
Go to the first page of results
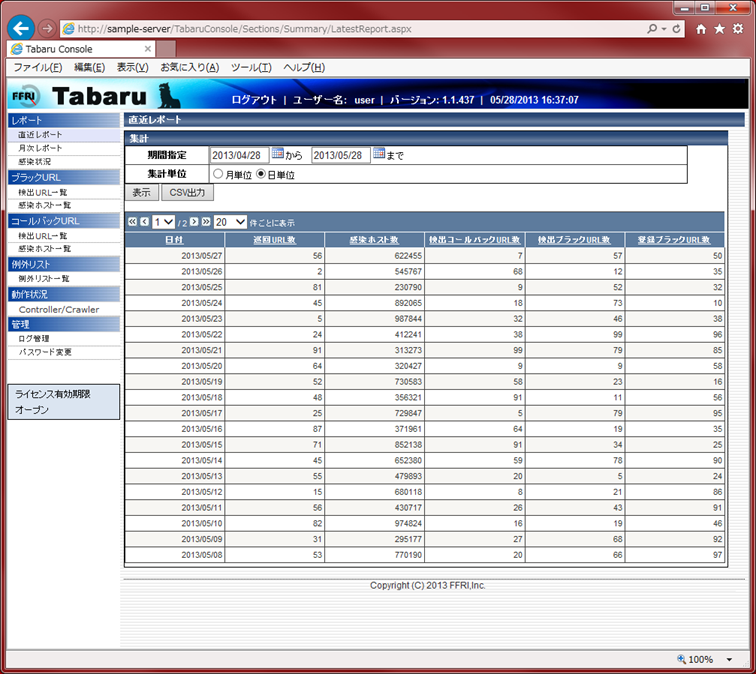(x=131, y=222)
